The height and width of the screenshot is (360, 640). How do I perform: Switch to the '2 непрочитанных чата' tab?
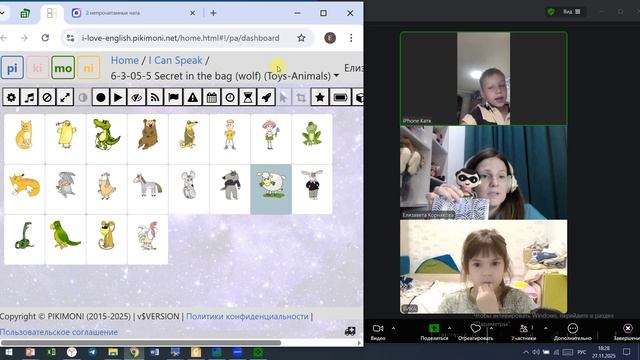(133, 13)
